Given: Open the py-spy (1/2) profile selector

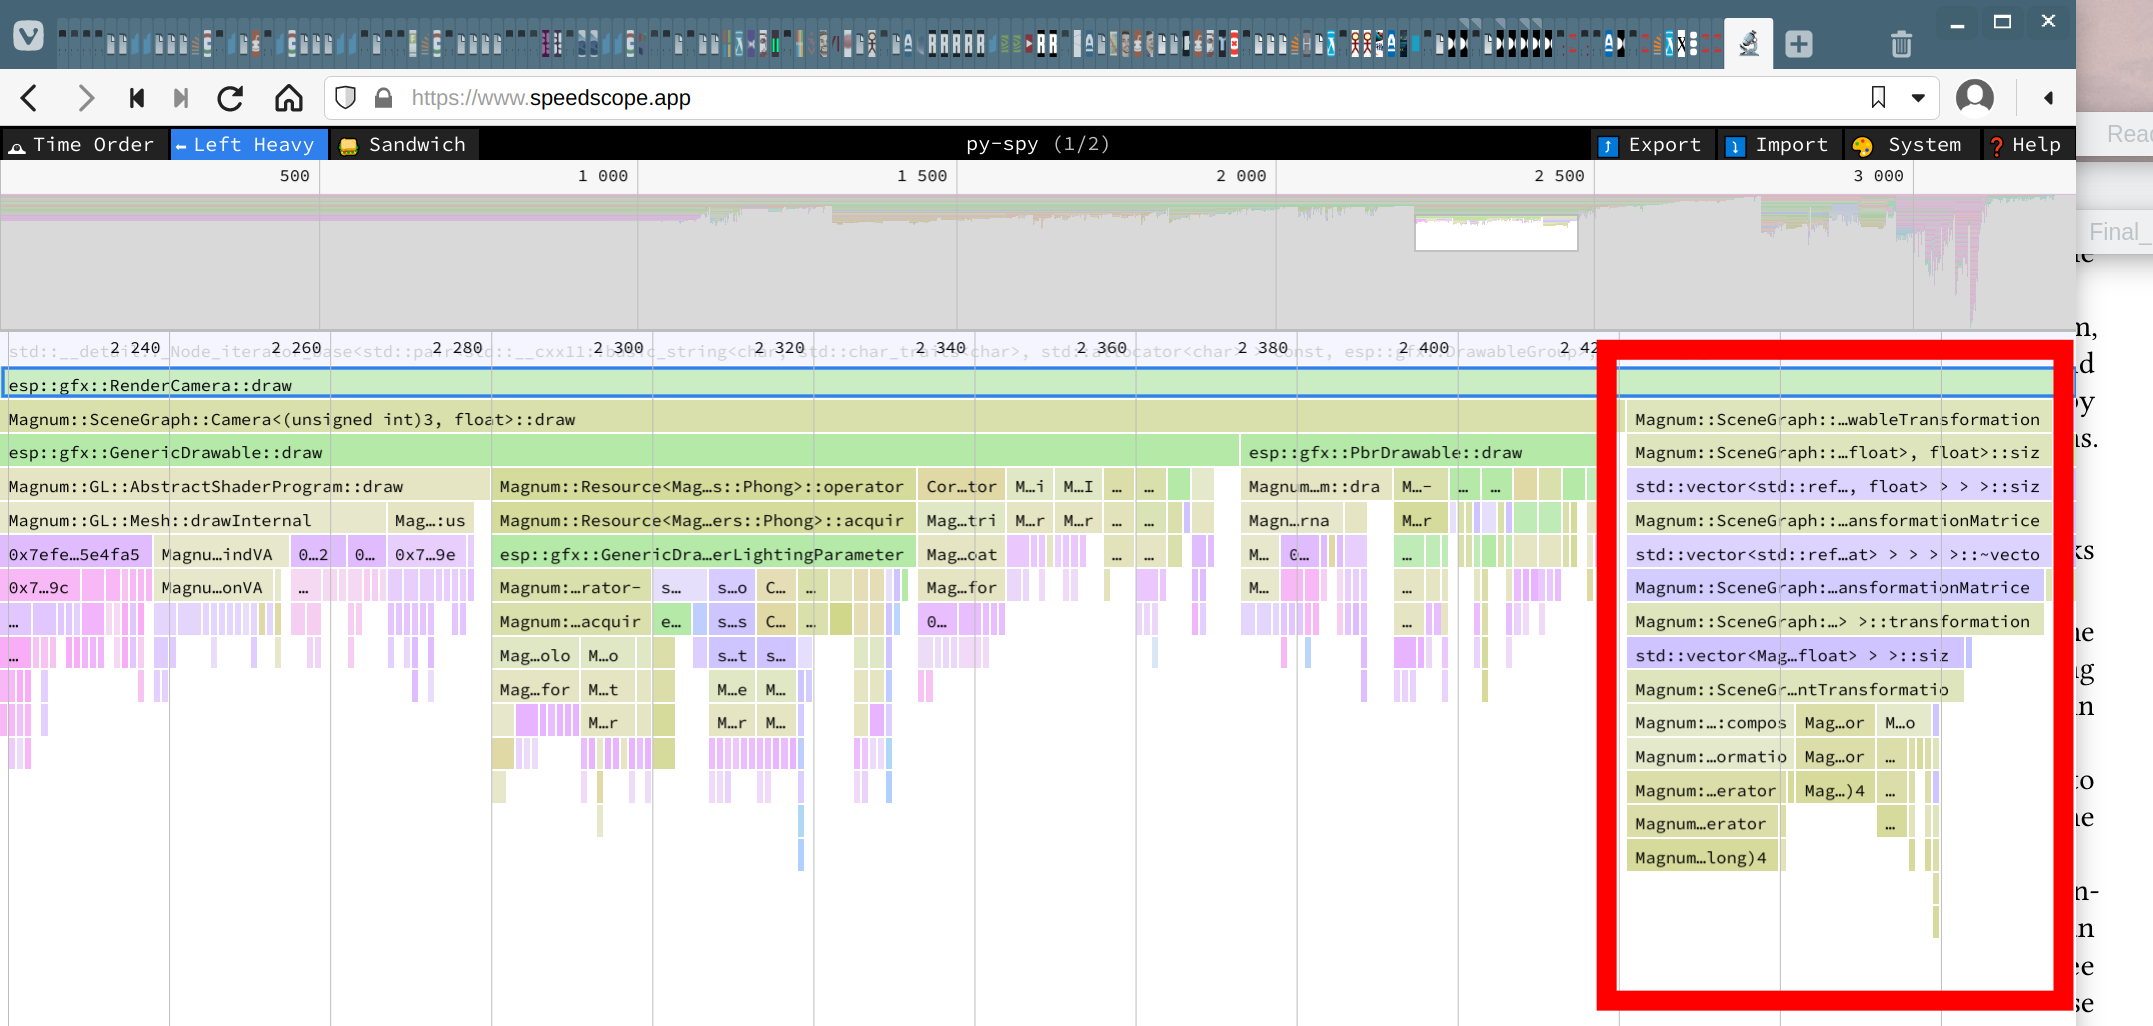Looking at the screenshot, I should pyautogui.click(x=1037, y=144).
